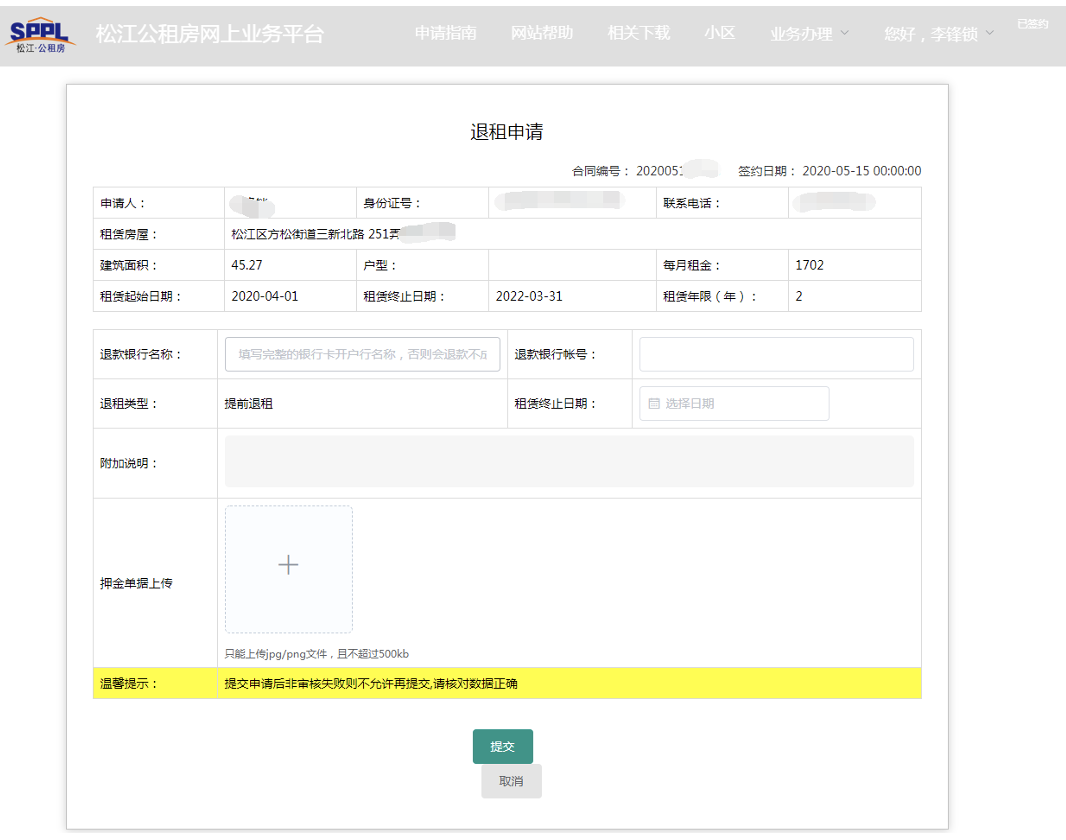Click the yellow 温馨提示 notice row
The height and width of the screenshot is (840, 1066).
coord(507,684)
